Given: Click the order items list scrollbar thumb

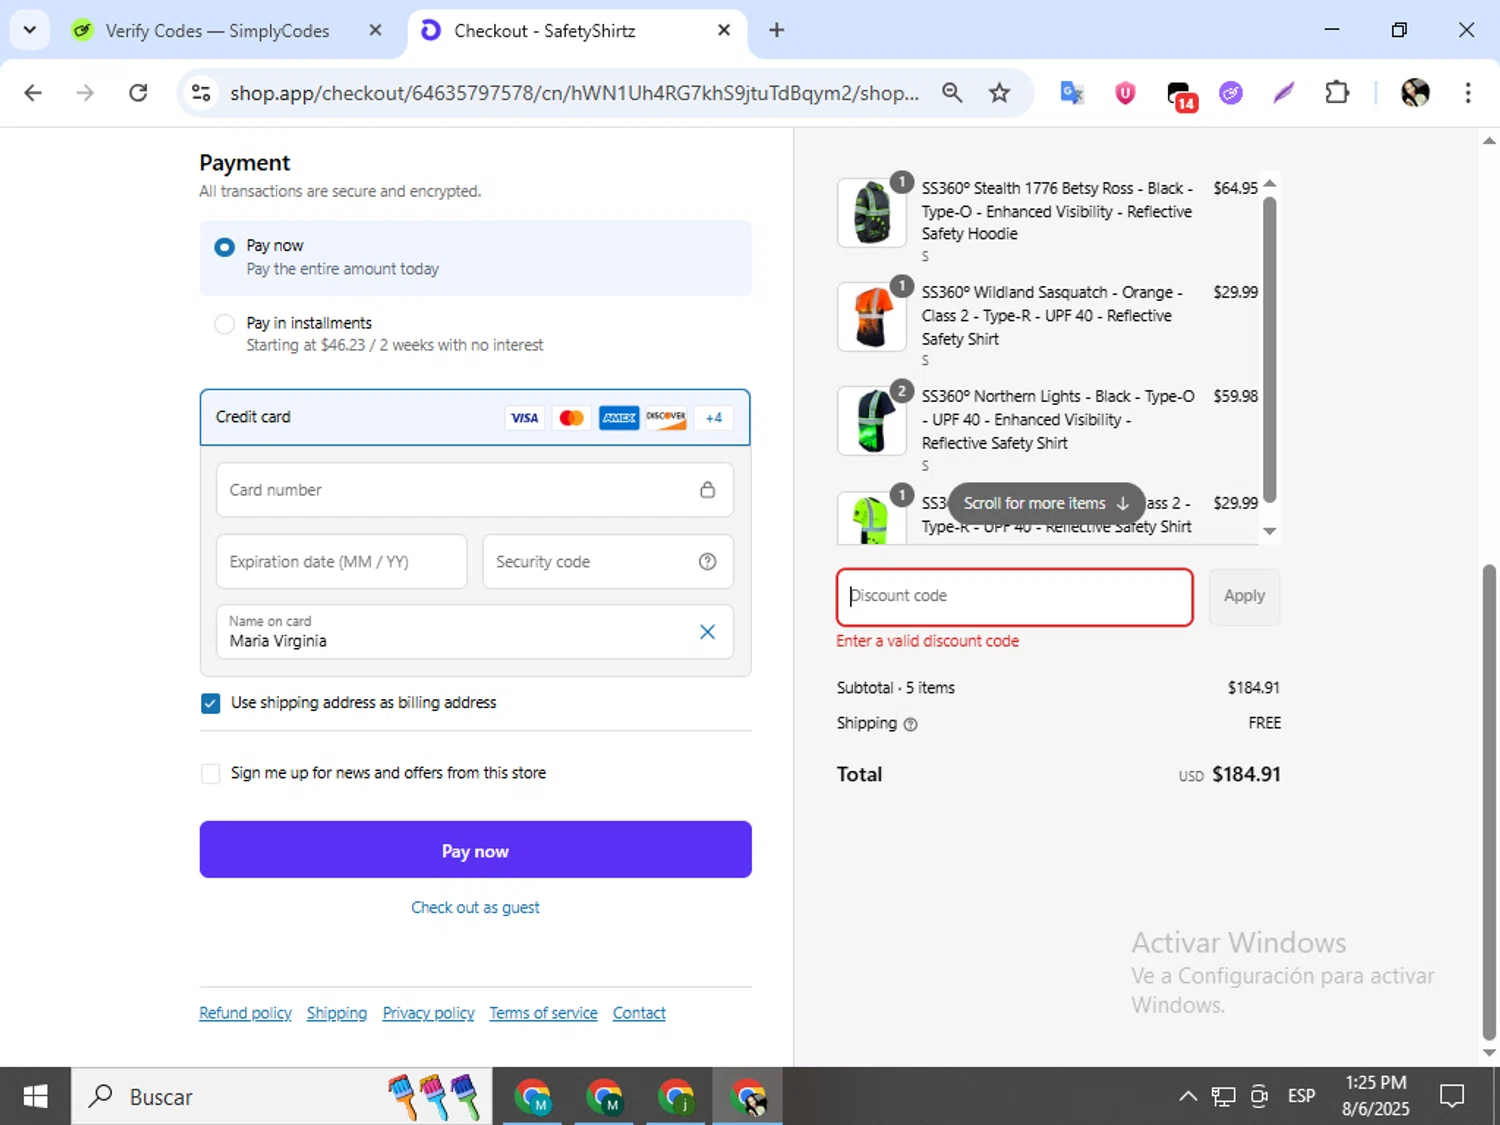Looking at the screenshot, I should click(x=1270, y=350).
